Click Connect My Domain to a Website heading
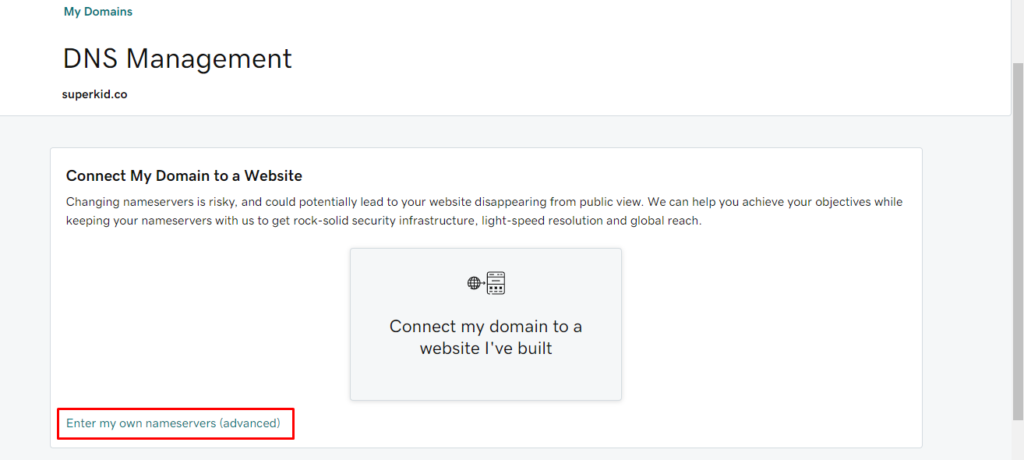Viewport: 1024px width, 460px height. (x=184, y=176)
